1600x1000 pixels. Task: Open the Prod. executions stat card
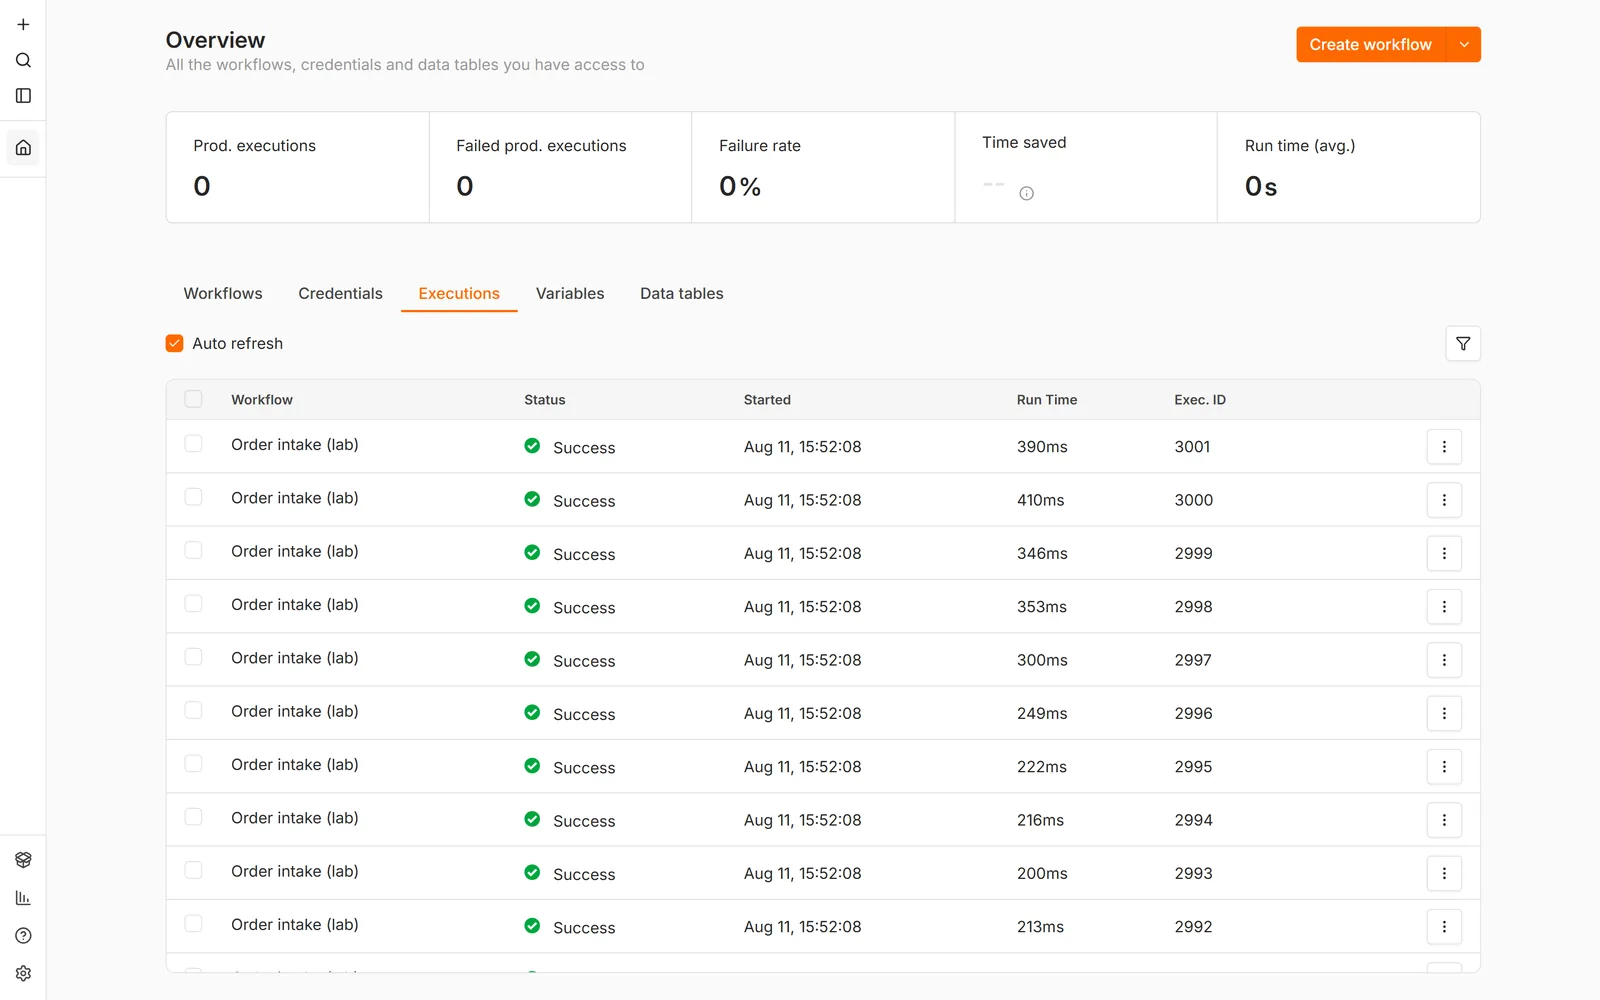click(x=298, y=167)
